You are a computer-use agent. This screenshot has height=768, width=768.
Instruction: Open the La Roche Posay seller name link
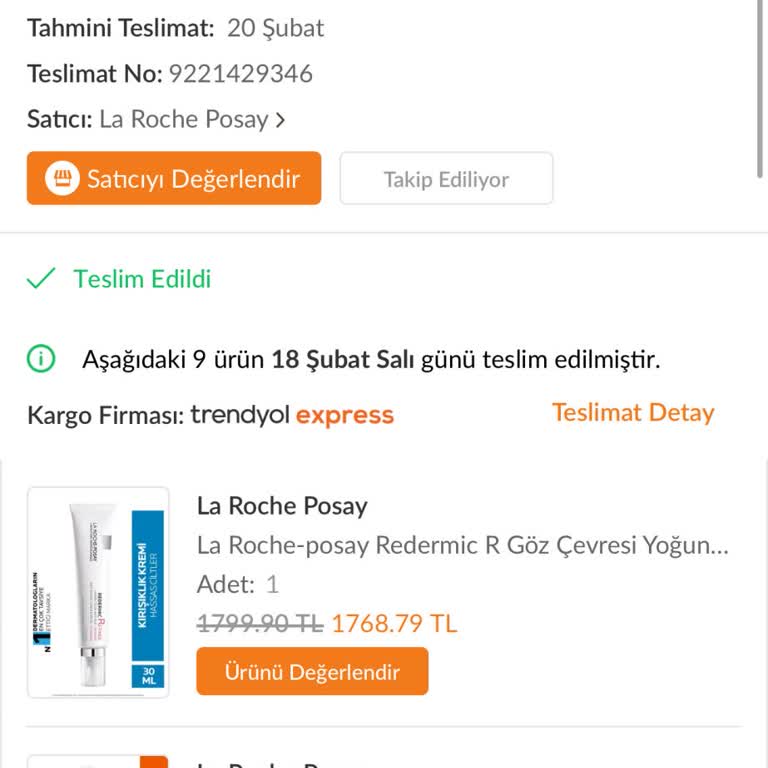coord(184,120)
